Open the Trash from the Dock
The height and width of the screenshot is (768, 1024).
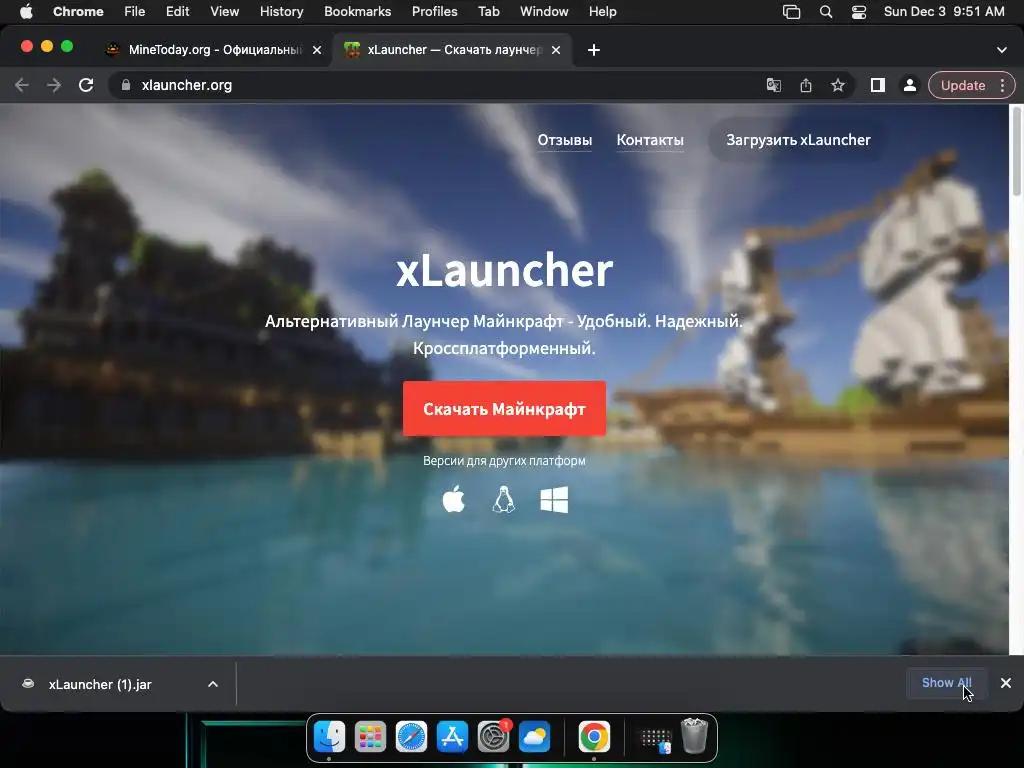tap(694, 736)
